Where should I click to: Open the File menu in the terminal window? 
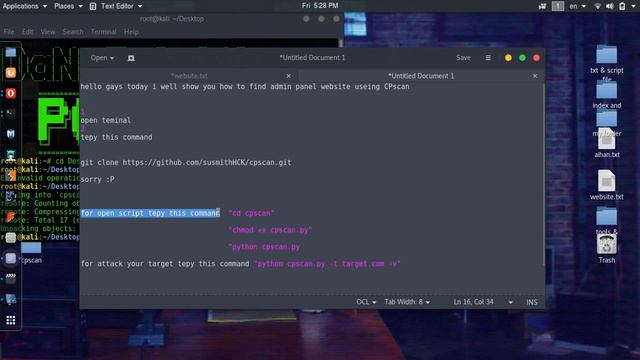(x=9, y=32)
